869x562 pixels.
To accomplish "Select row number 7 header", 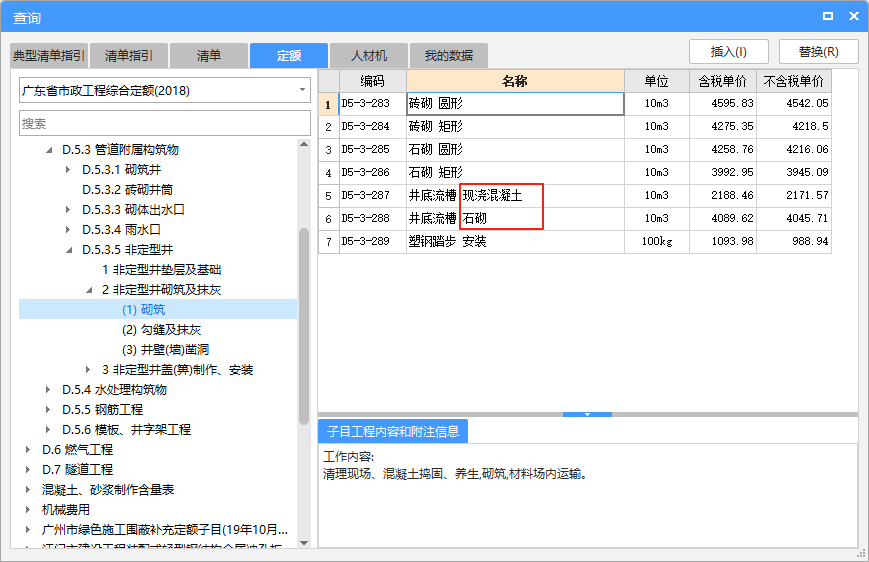I will click(x=328, y=242).
